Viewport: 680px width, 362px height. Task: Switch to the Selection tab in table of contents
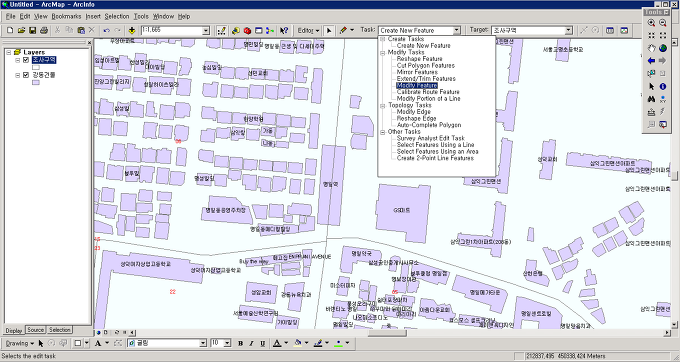click(59, 330)
